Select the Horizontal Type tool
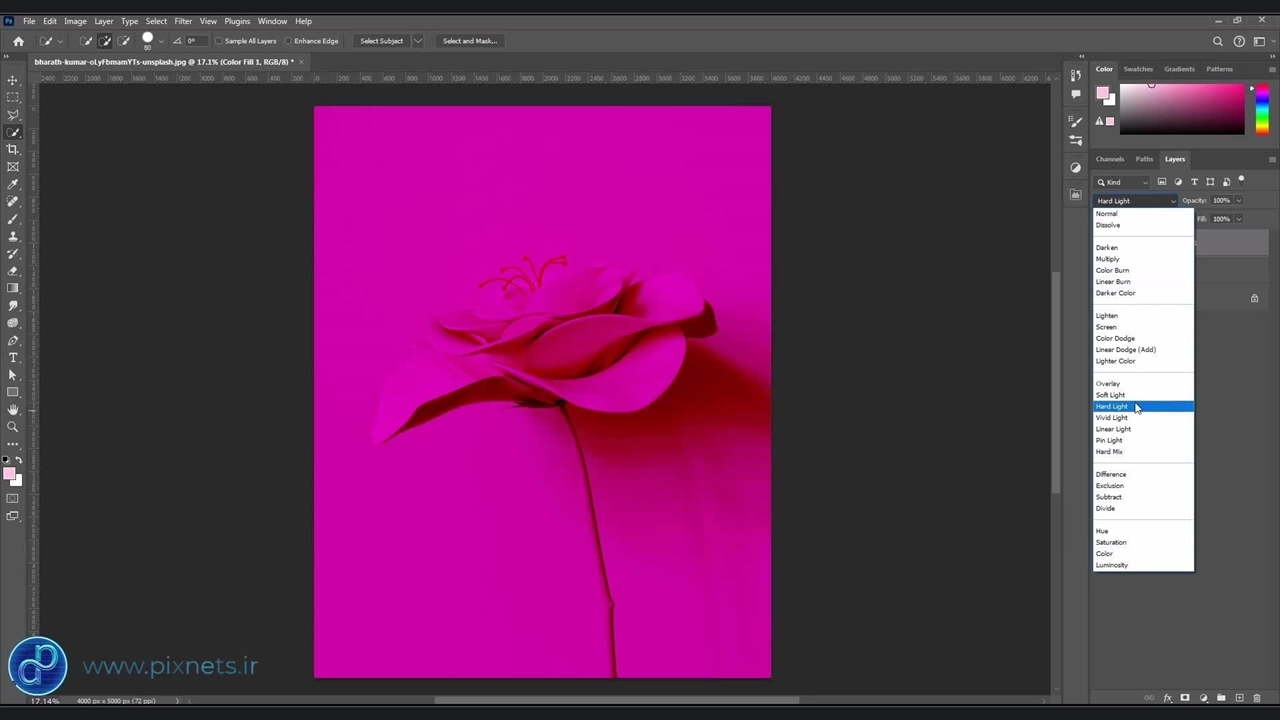Viewport: 1280px width, 720px height. (13, 358)
